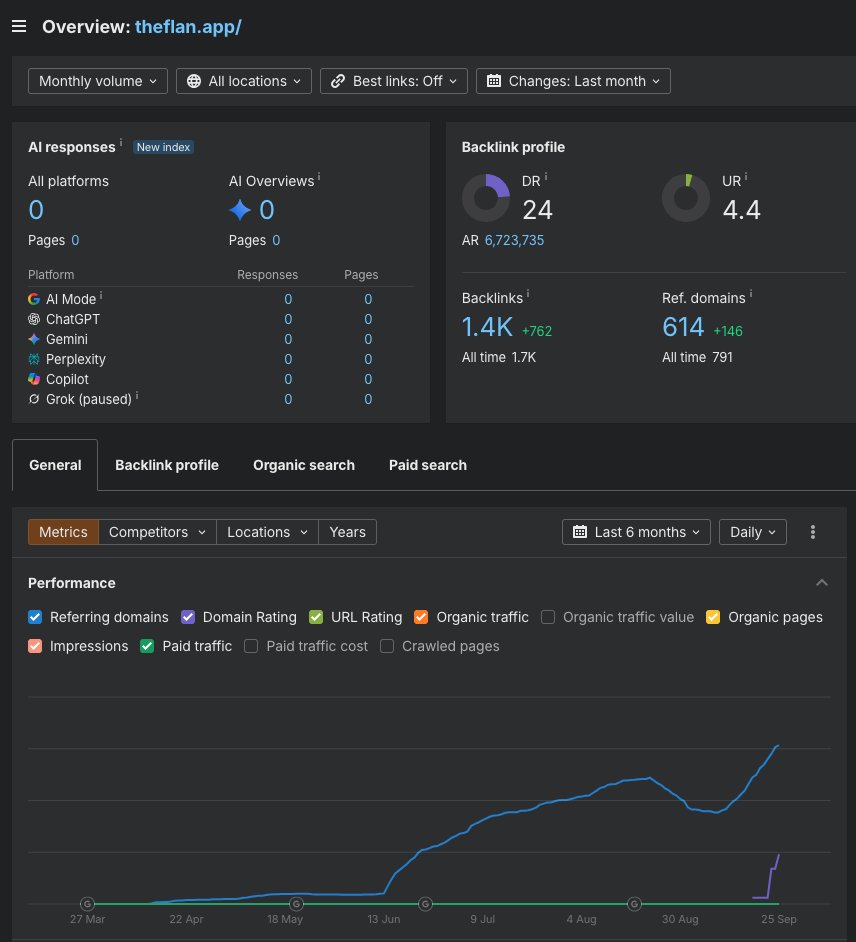Open Backlinks value 1.4K
856x942 pixels.
(x=487, y=327)
